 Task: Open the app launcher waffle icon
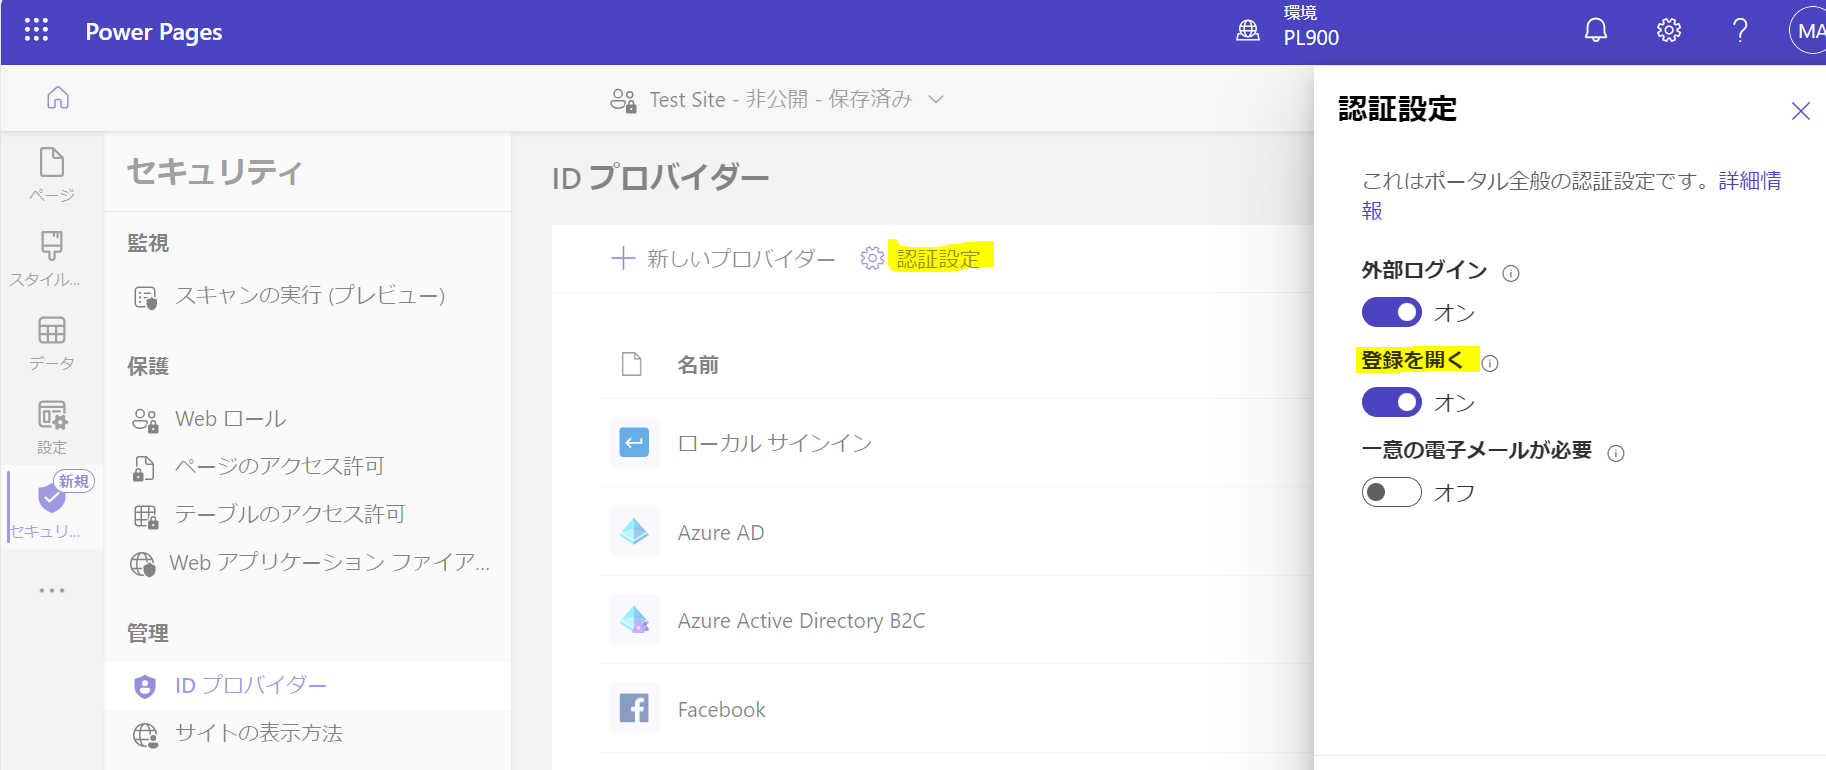coord(36,30)
